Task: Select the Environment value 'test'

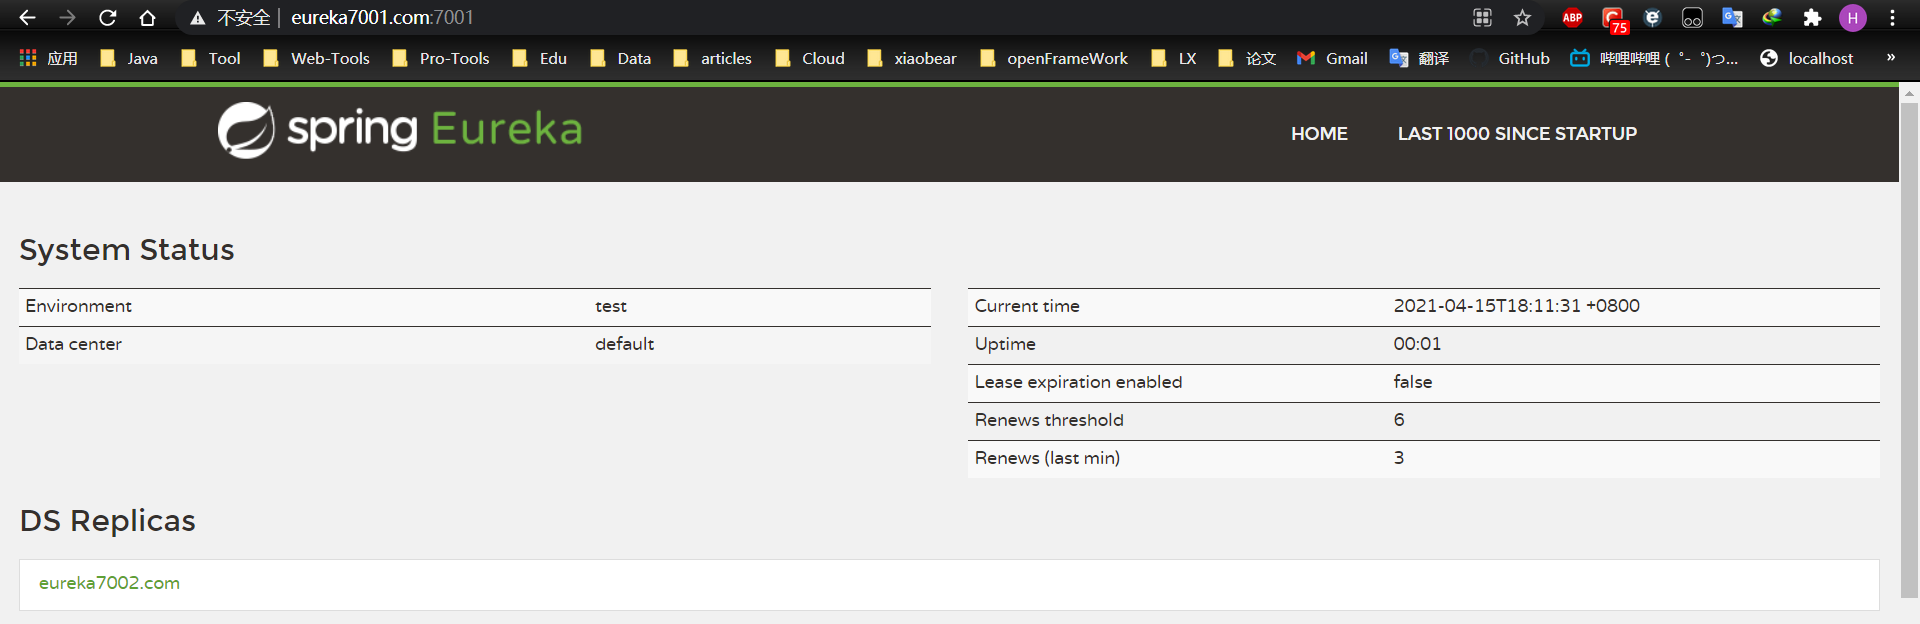Action: point(611,306)
